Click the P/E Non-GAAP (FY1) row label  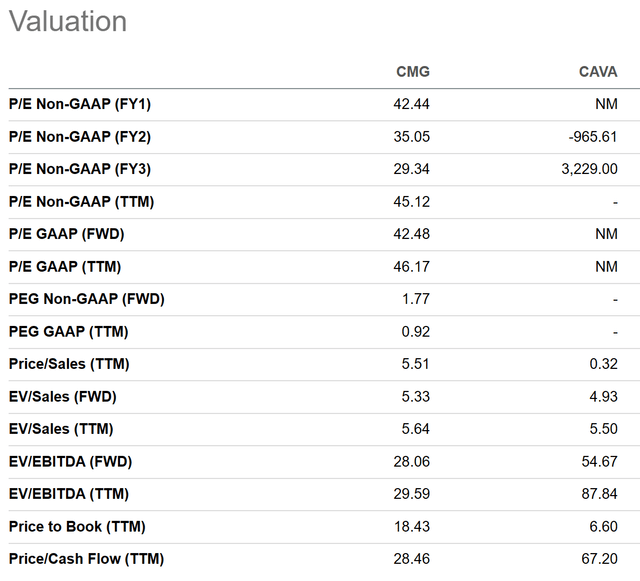(x=80, y=104)
